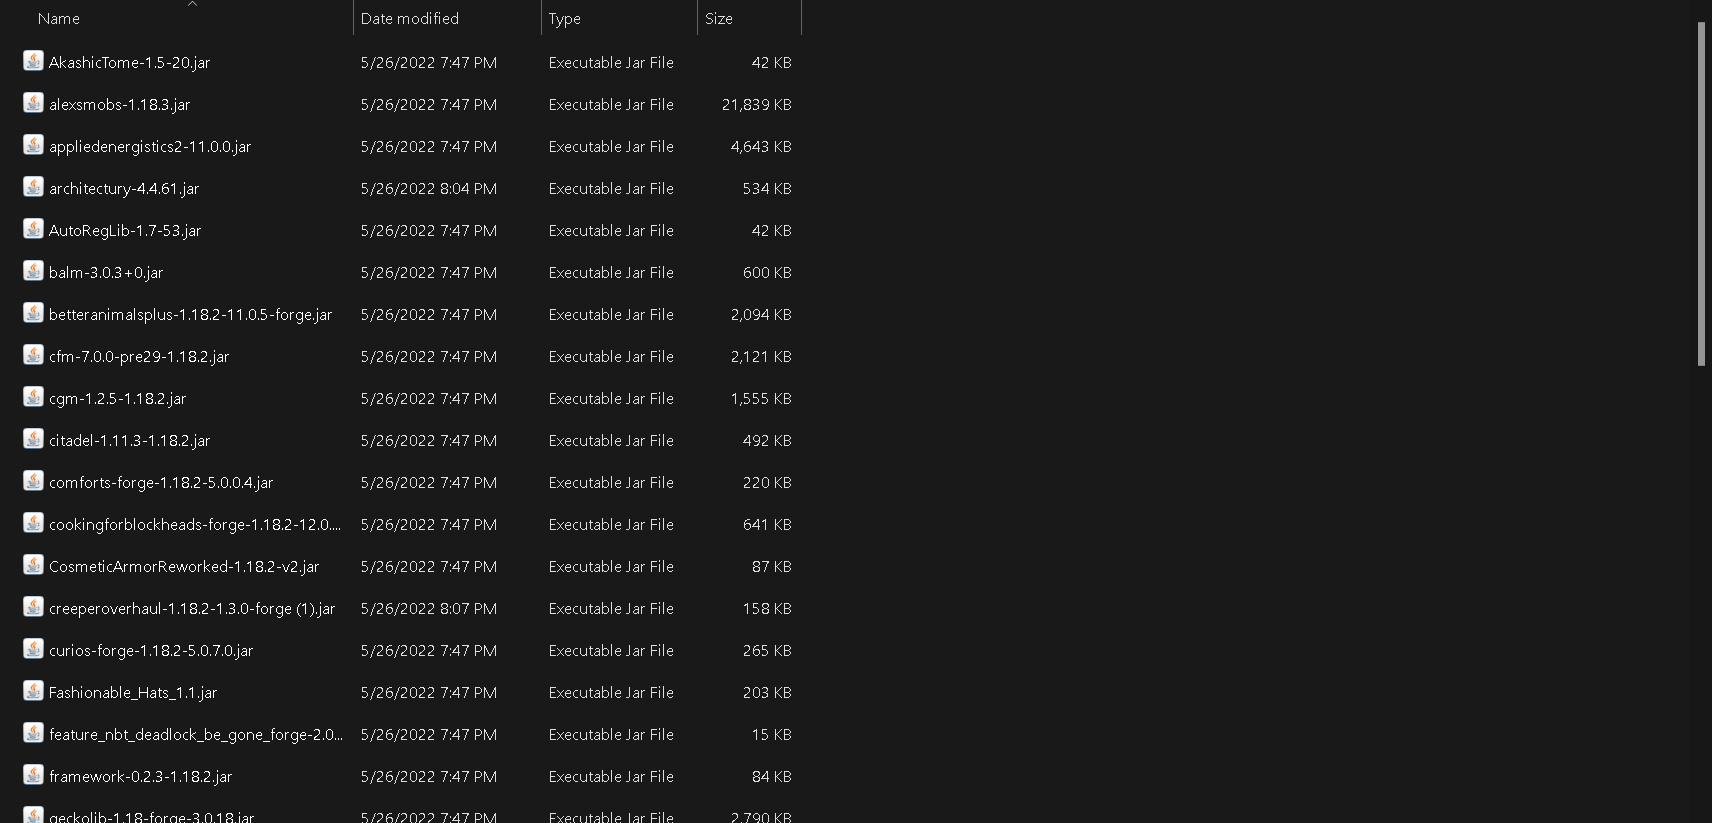1712x823 pixels.
Task: Select the cgm-1.2.5-1.18.2.jar file name
Action: tap(118, 398)
